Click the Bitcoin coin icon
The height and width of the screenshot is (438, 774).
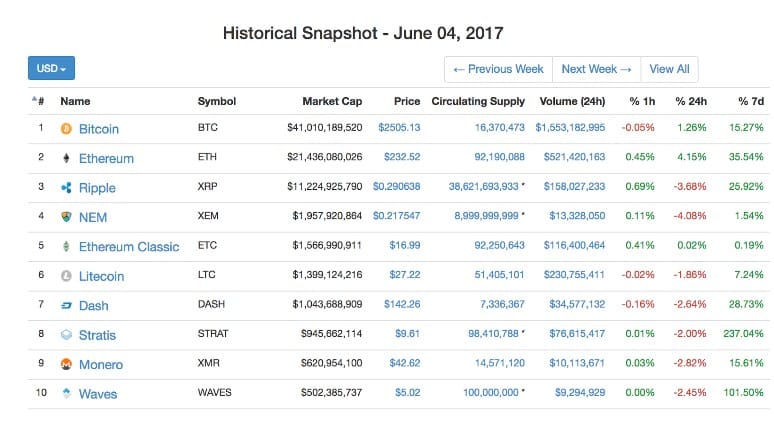(66, 129)
